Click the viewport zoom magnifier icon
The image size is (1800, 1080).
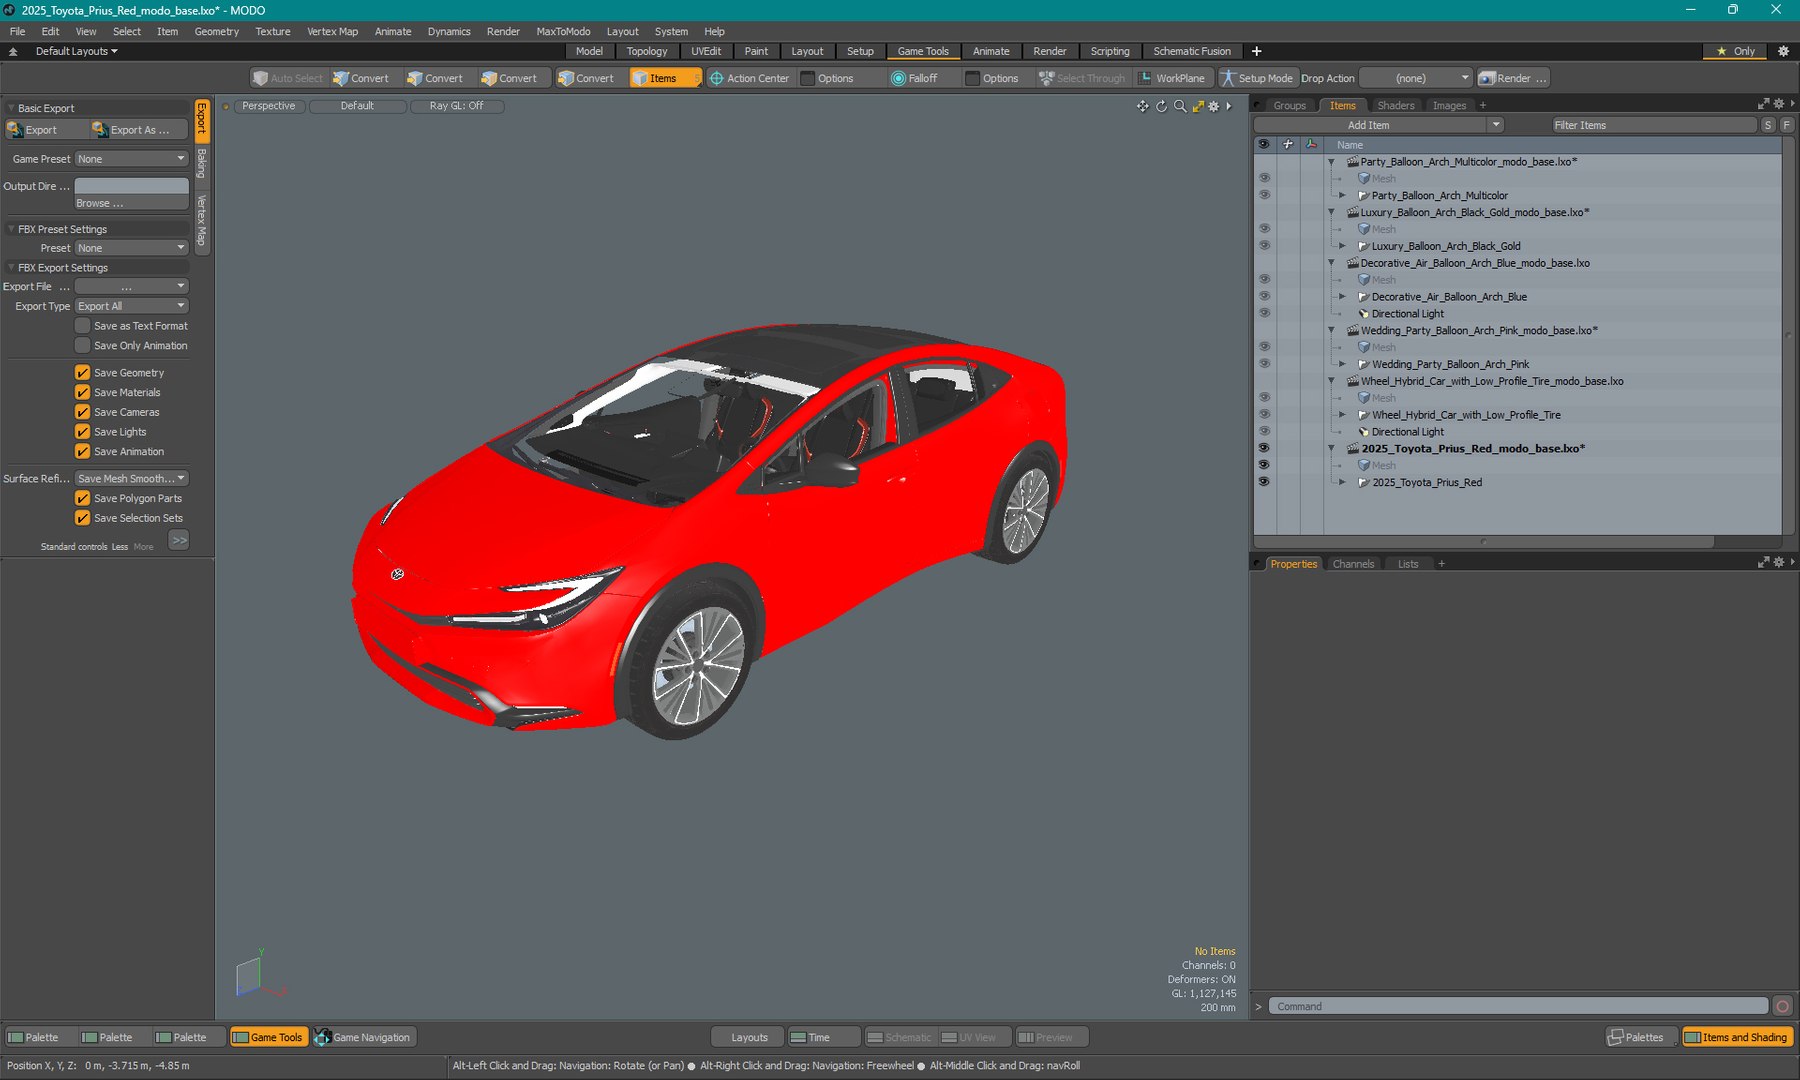[1179, 106]
